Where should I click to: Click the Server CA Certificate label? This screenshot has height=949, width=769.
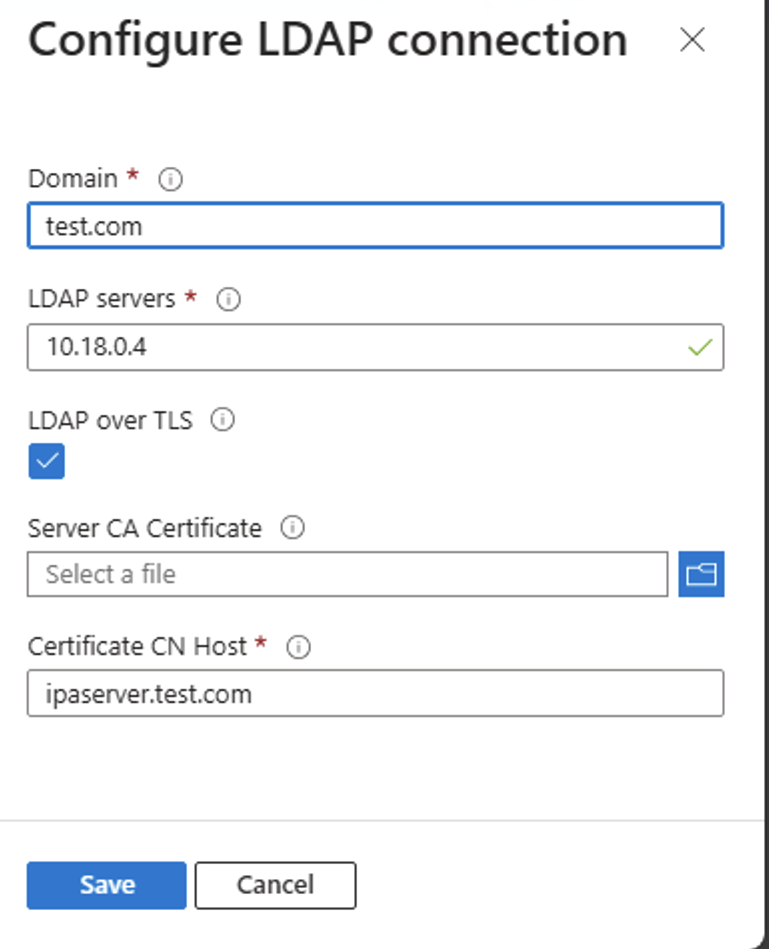tap(145, 528)
